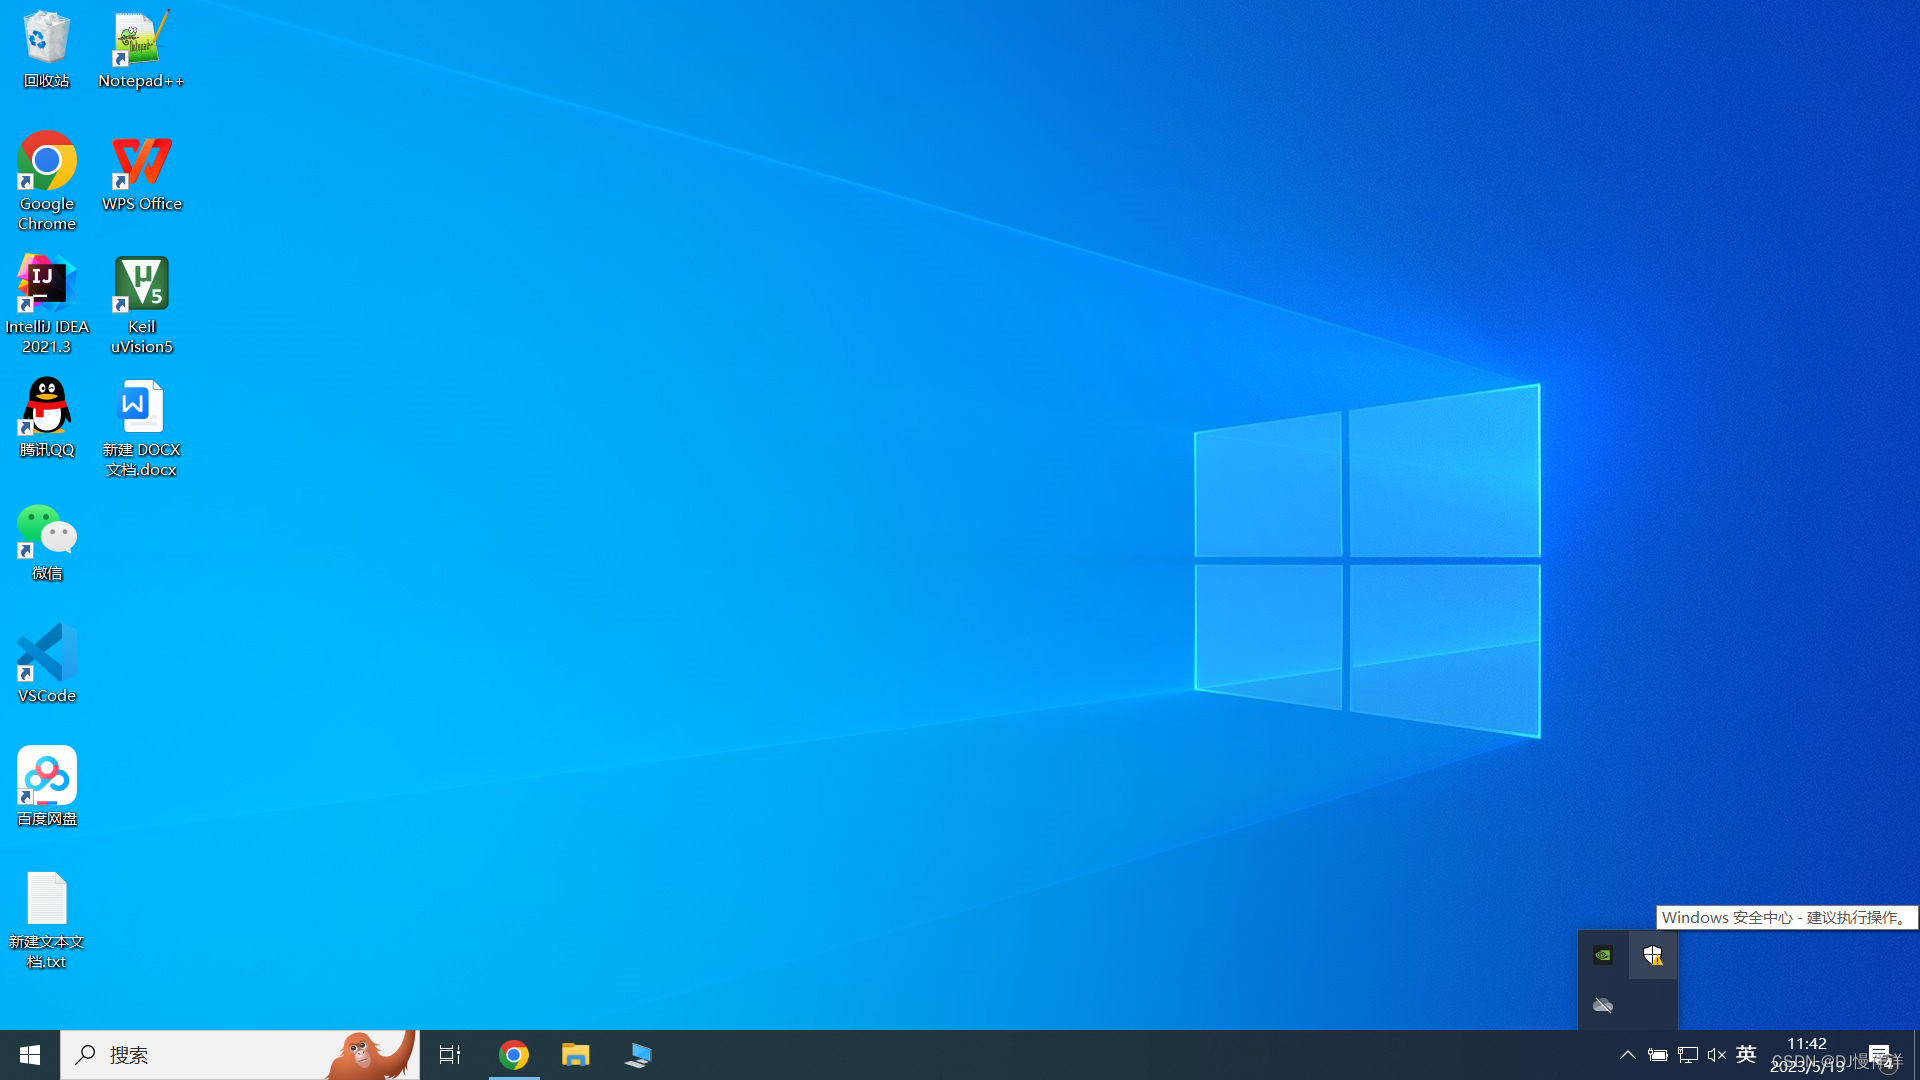This screenshot has width=1920, height=1080.
Task: Collapse the hidden tray icons chevron
Action: [x=1627, y=1055]
